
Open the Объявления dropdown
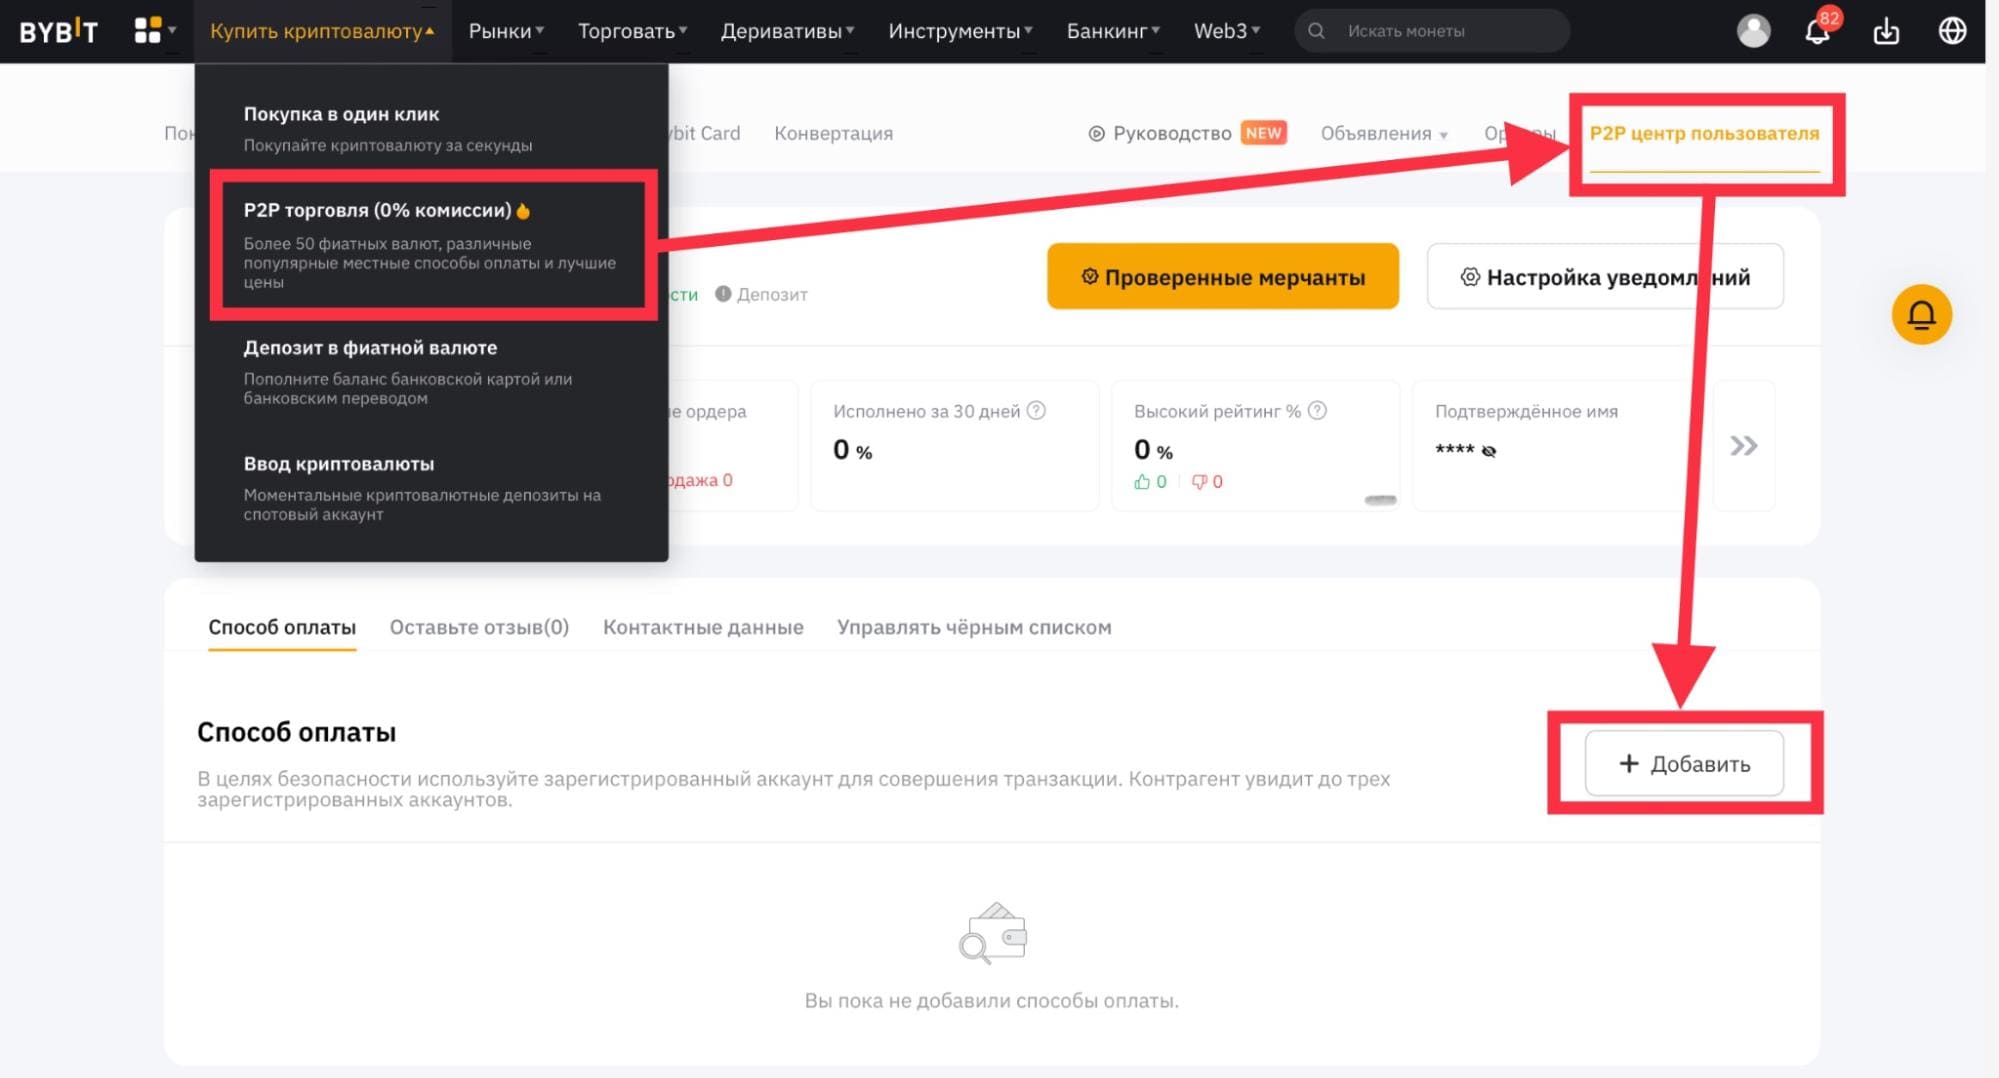point(1384,134)
